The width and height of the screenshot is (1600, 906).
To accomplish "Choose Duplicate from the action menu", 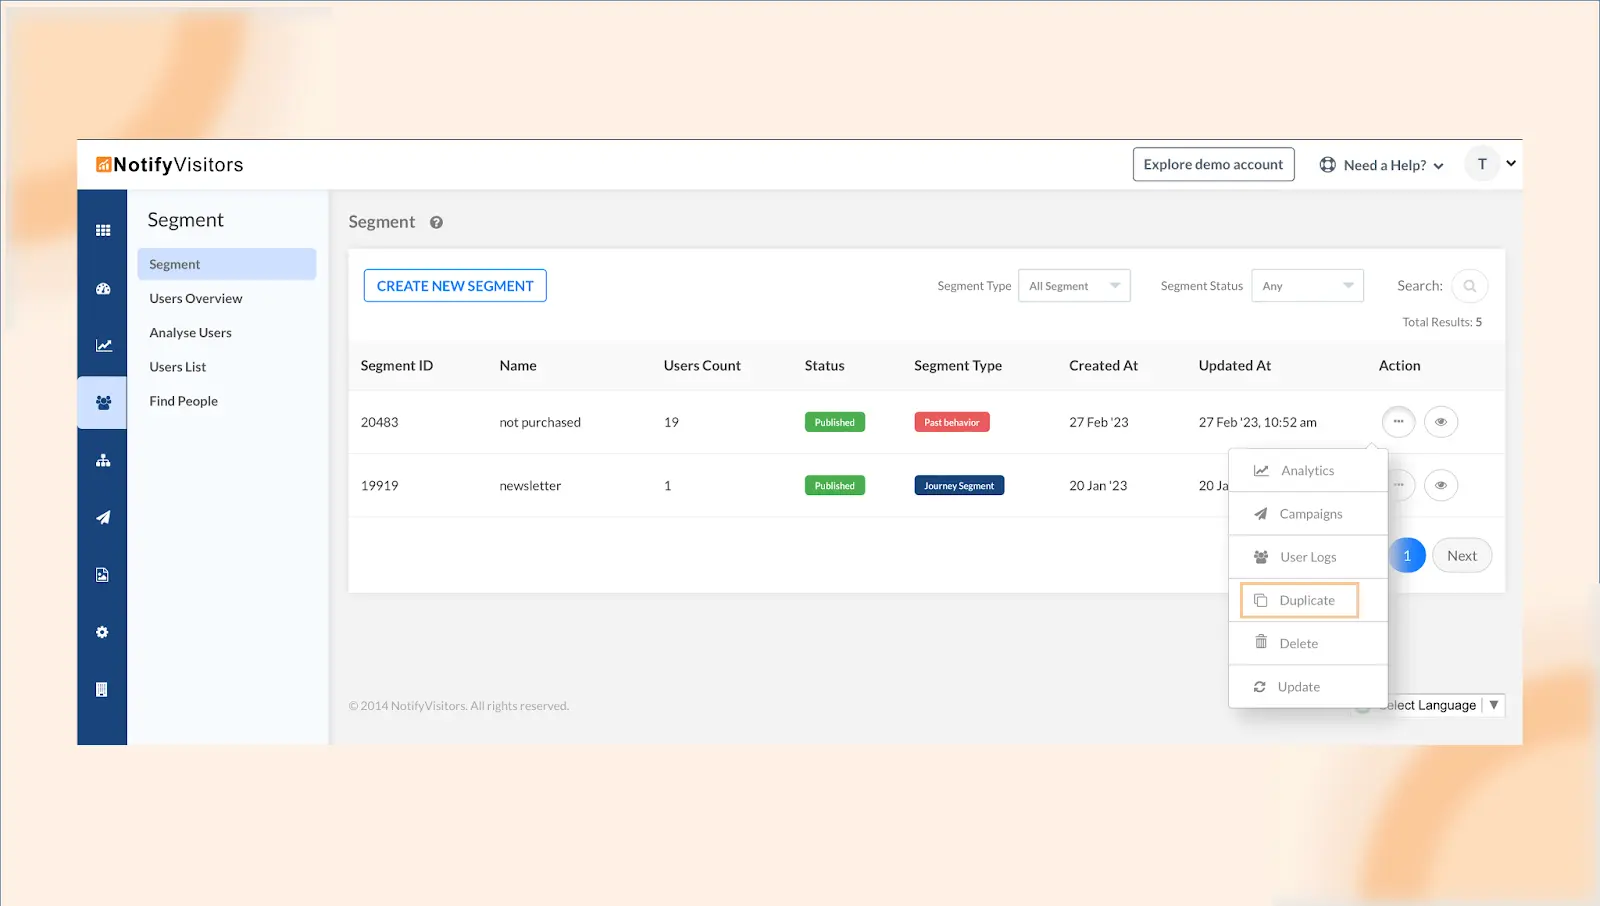I will click(1299, 601).
